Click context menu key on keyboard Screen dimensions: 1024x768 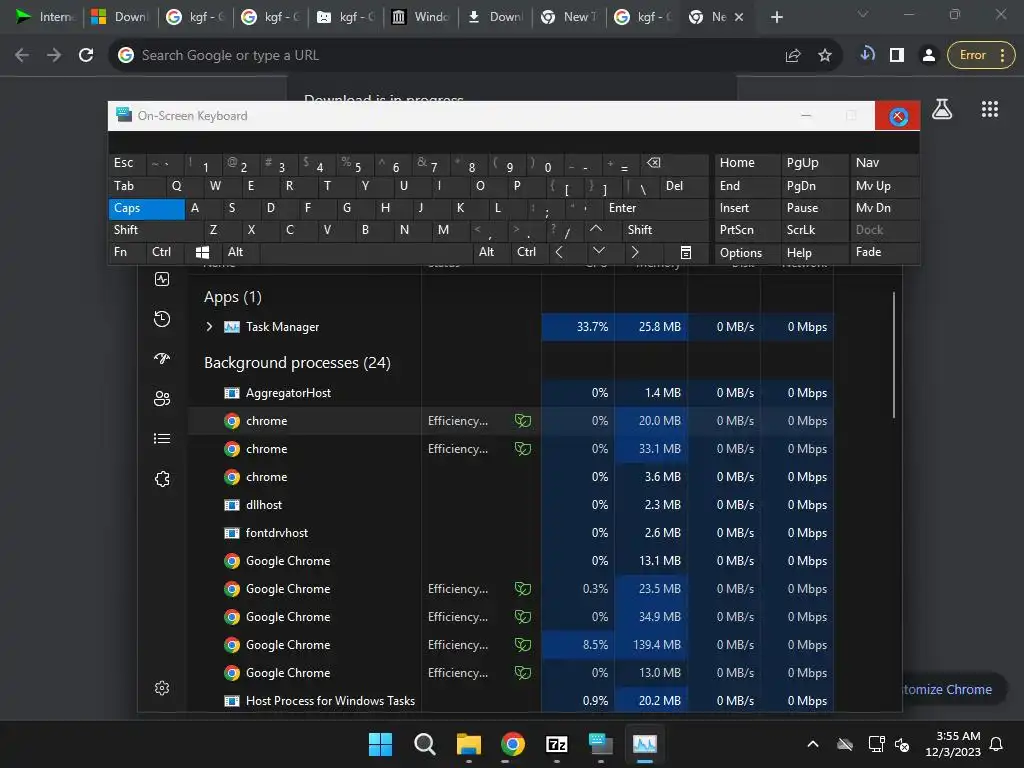point(686,252)
